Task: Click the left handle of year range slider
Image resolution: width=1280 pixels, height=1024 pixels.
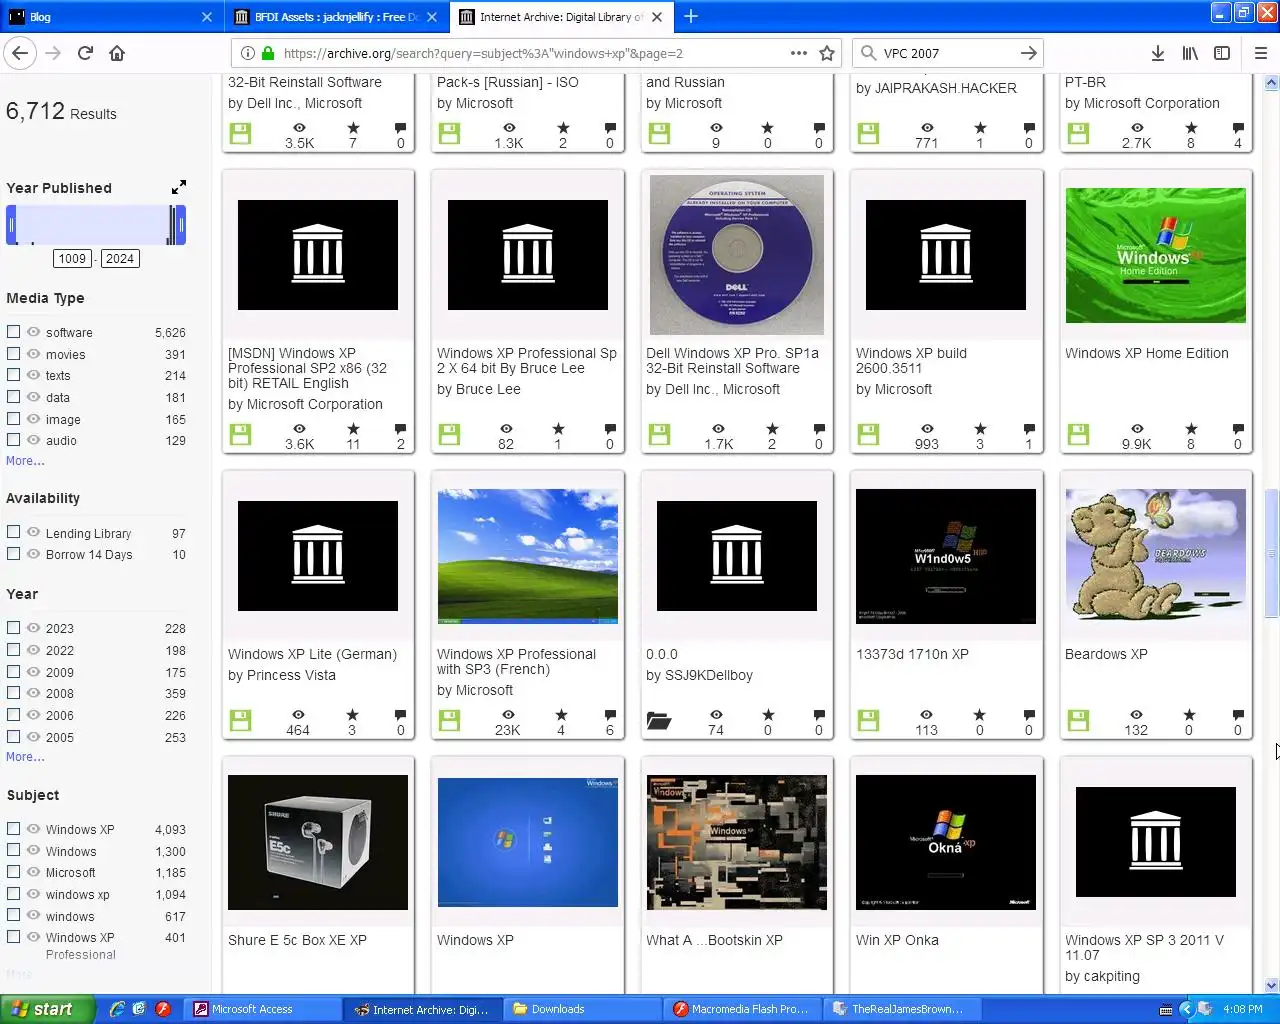Action: [12, 225]
